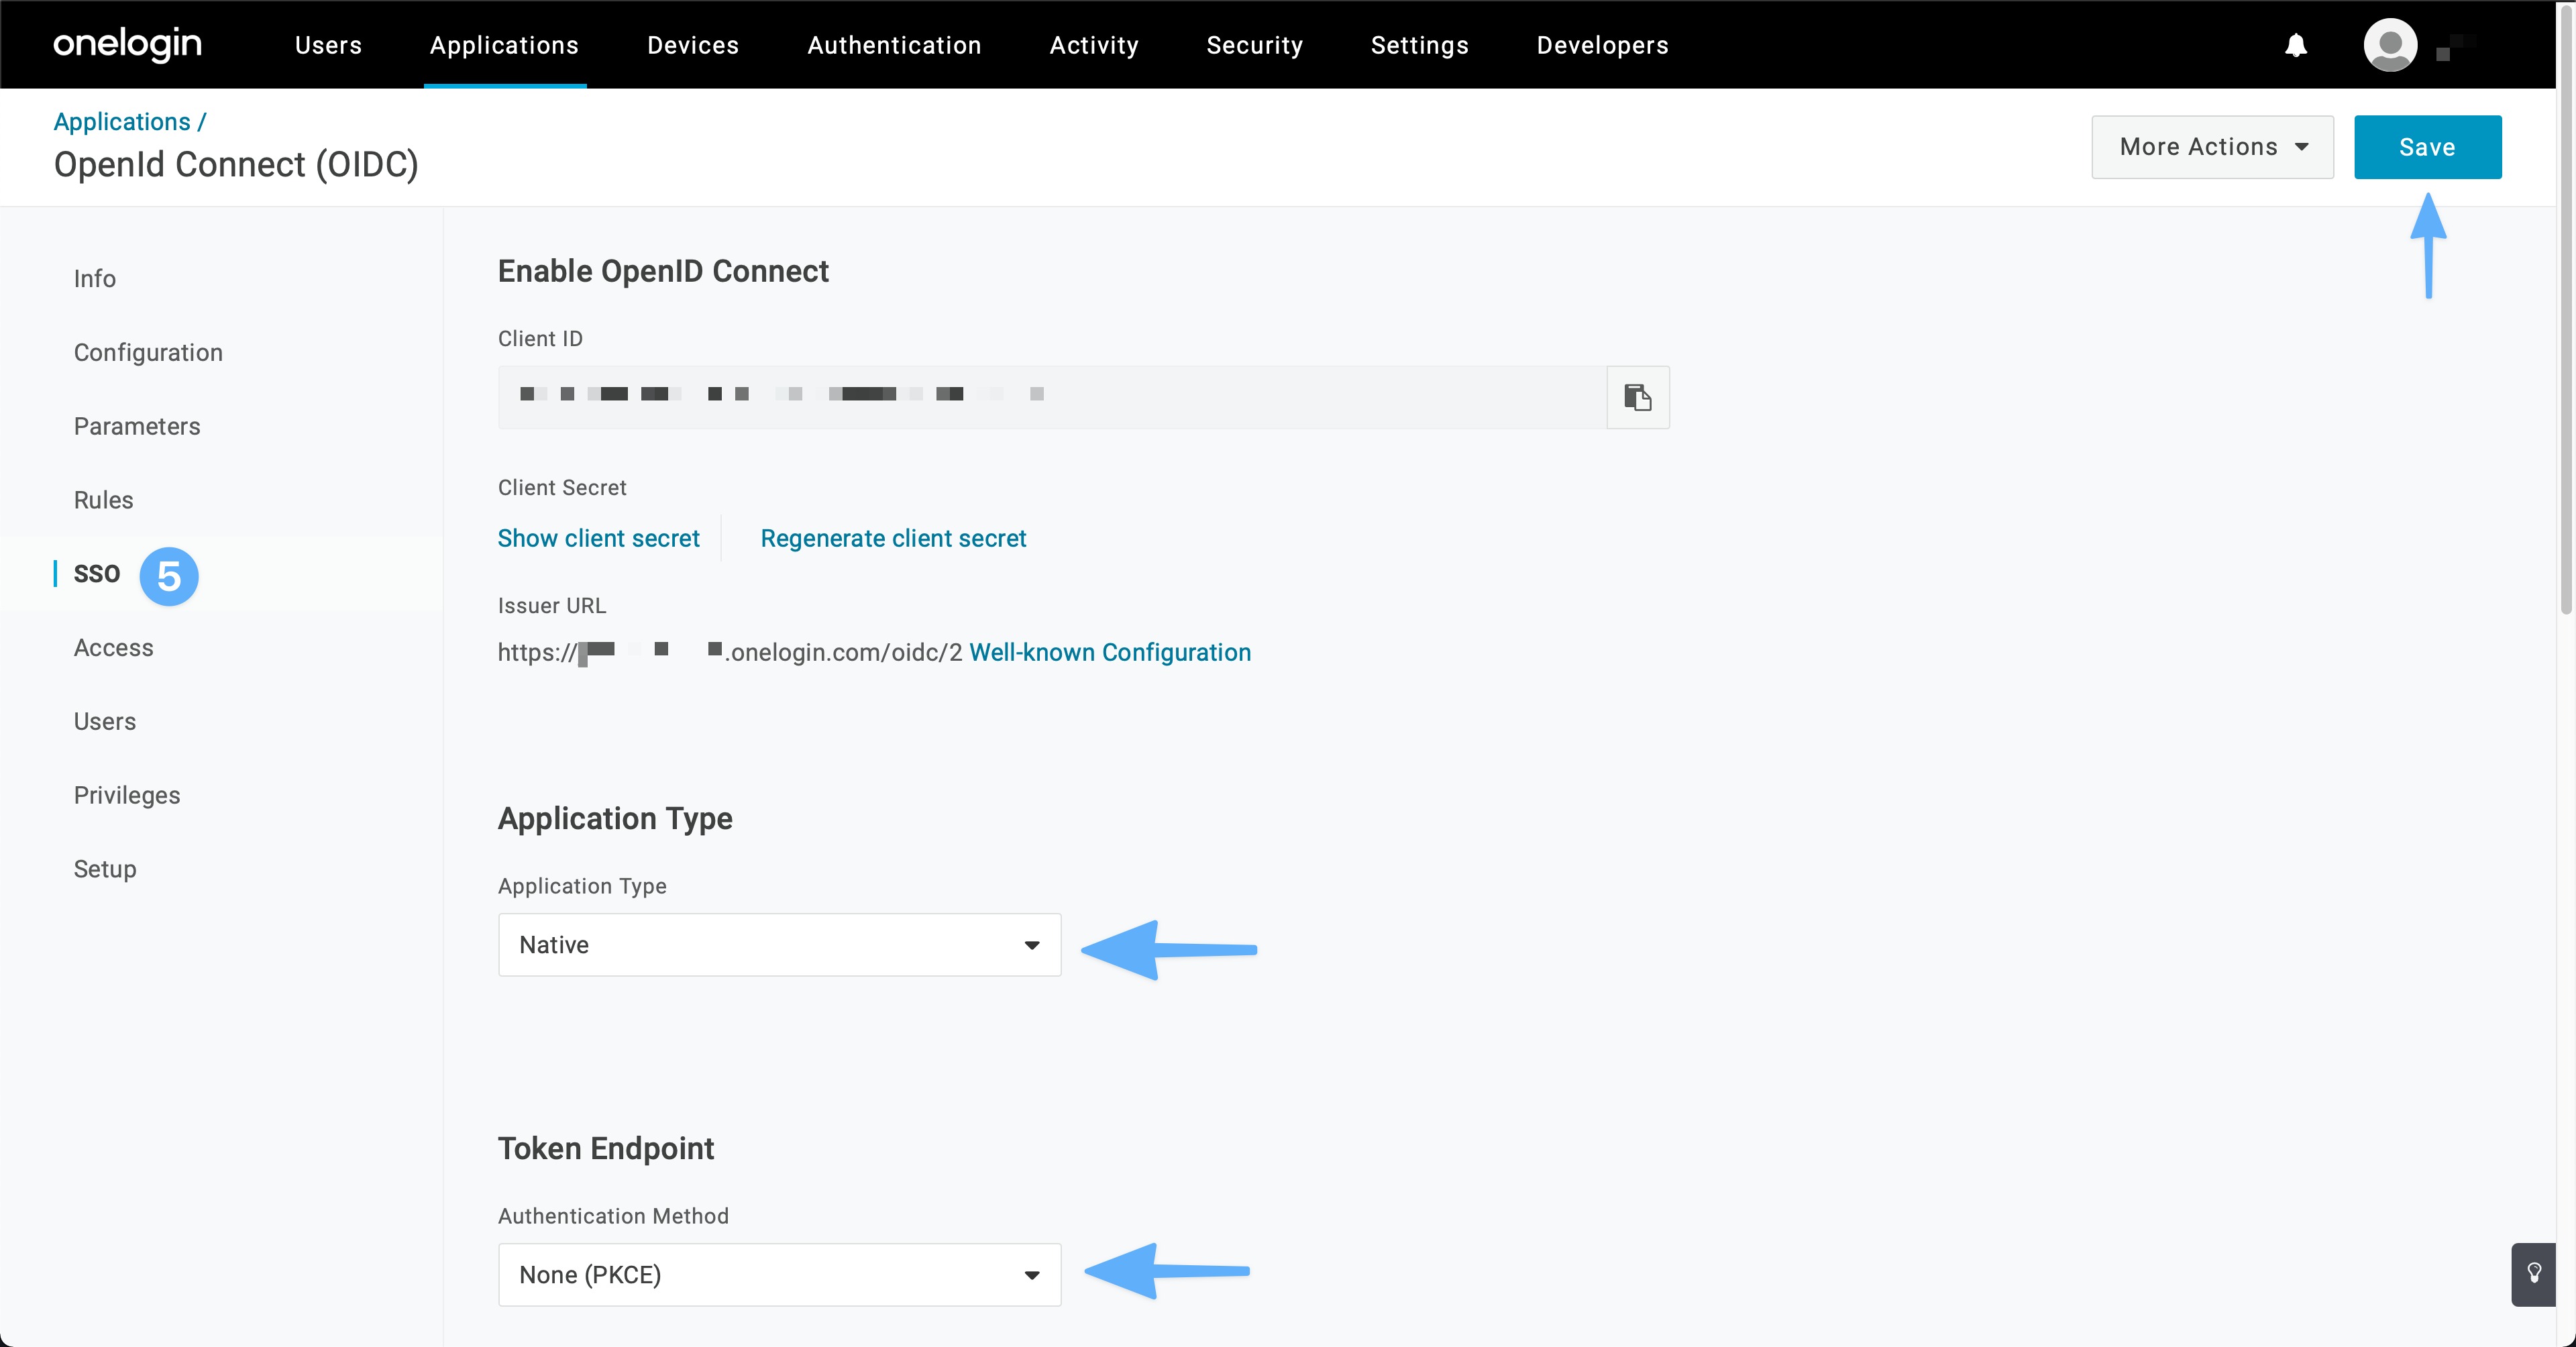Switch to the Access sidebar tab
The width and height of the screenshot is (2576, 1347).
113,647
